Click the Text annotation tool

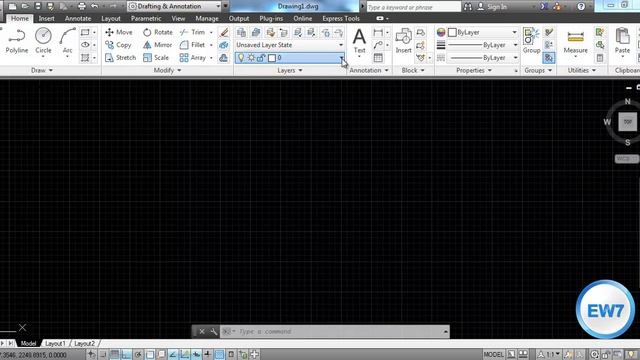[x=359, y=41]
